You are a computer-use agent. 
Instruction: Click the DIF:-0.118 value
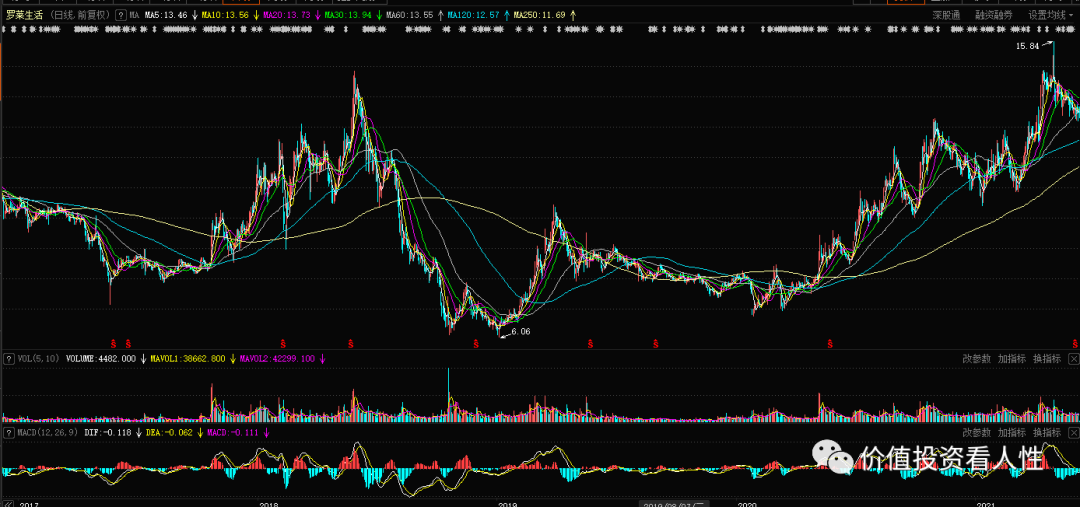[x=107, y=433]
